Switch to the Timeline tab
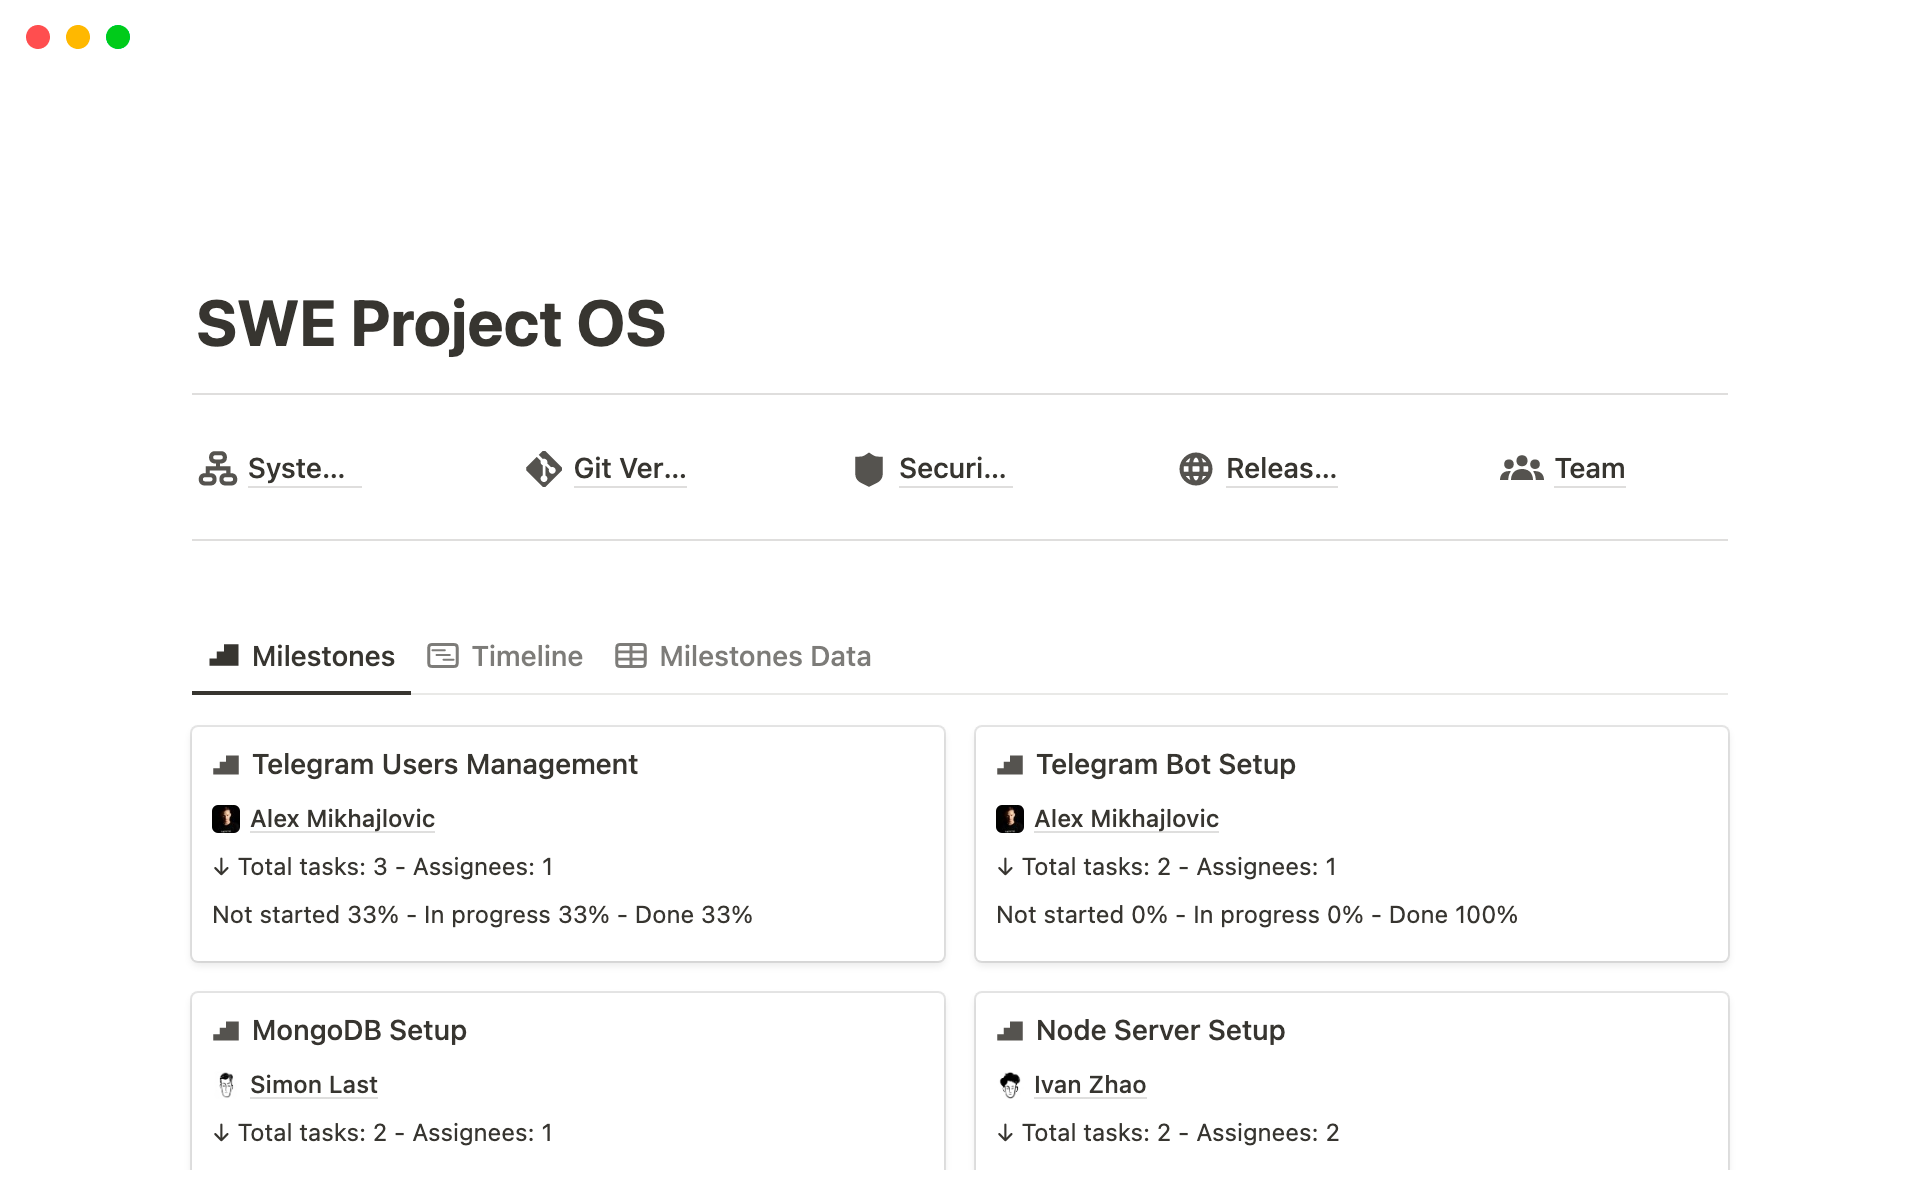This screenshot has width=1920, height=1200. coord(505,656)
